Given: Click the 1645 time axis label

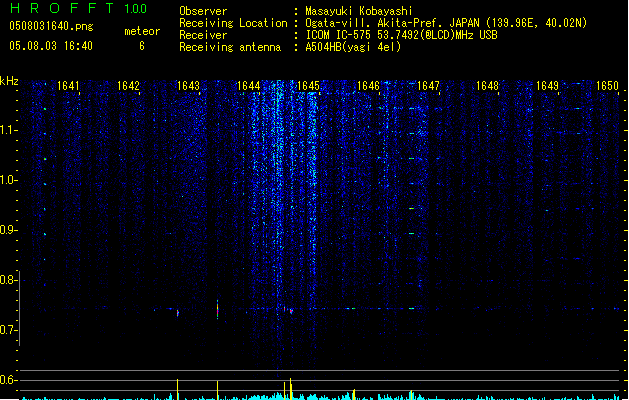Looking at the screenshot, I should click(x=308, y=85).
